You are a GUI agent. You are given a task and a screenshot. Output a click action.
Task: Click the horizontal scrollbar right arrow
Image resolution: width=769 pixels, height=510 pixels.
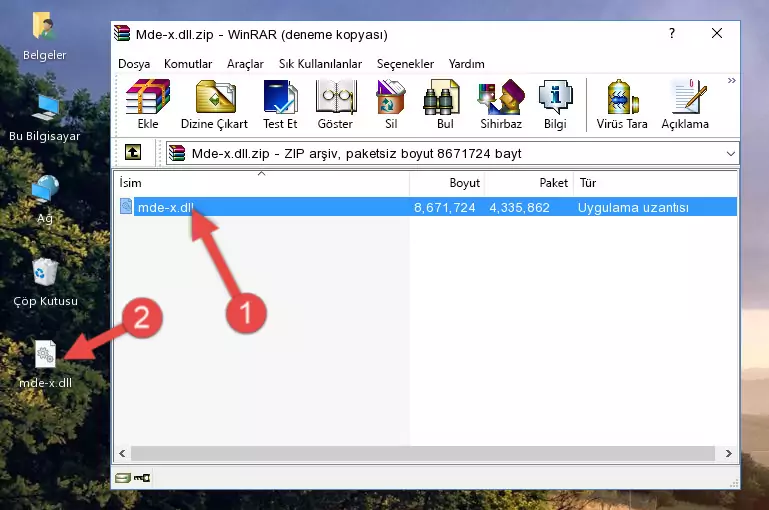(729, 454)
